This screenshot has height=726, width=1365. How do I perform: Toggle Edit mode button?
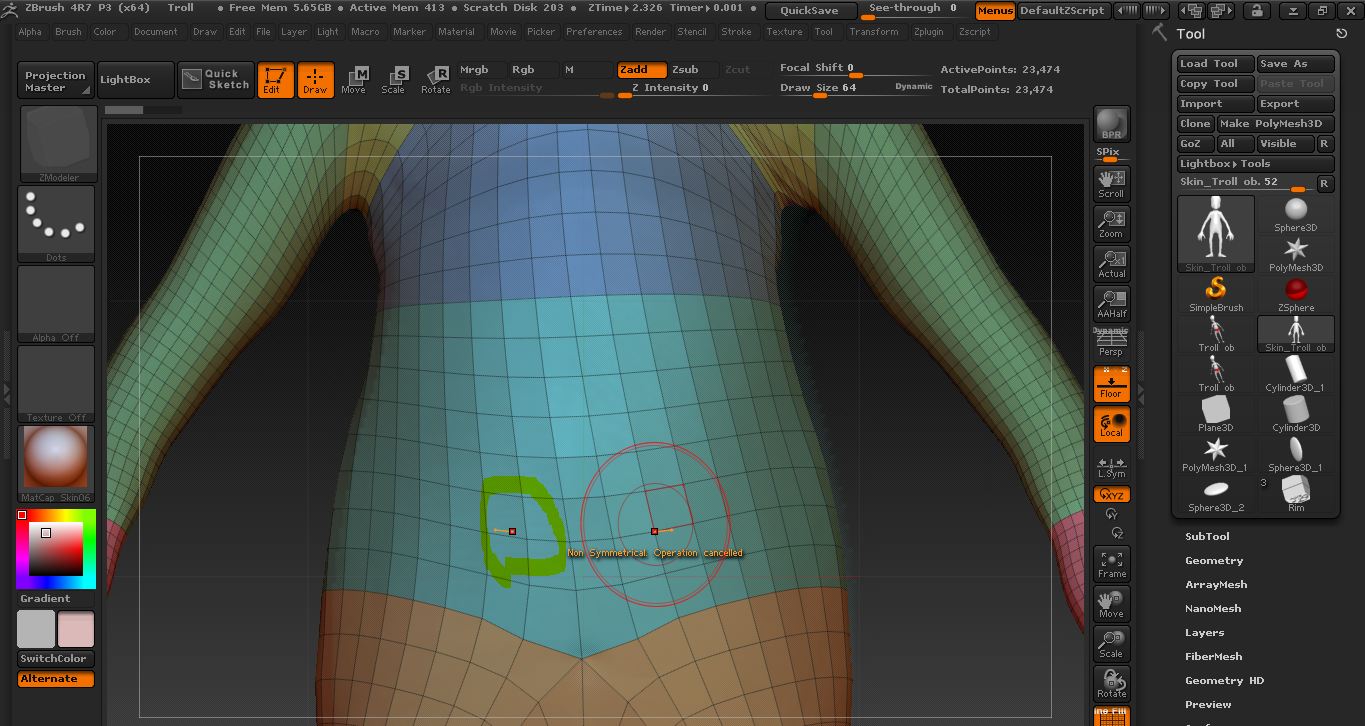point(276,80)
